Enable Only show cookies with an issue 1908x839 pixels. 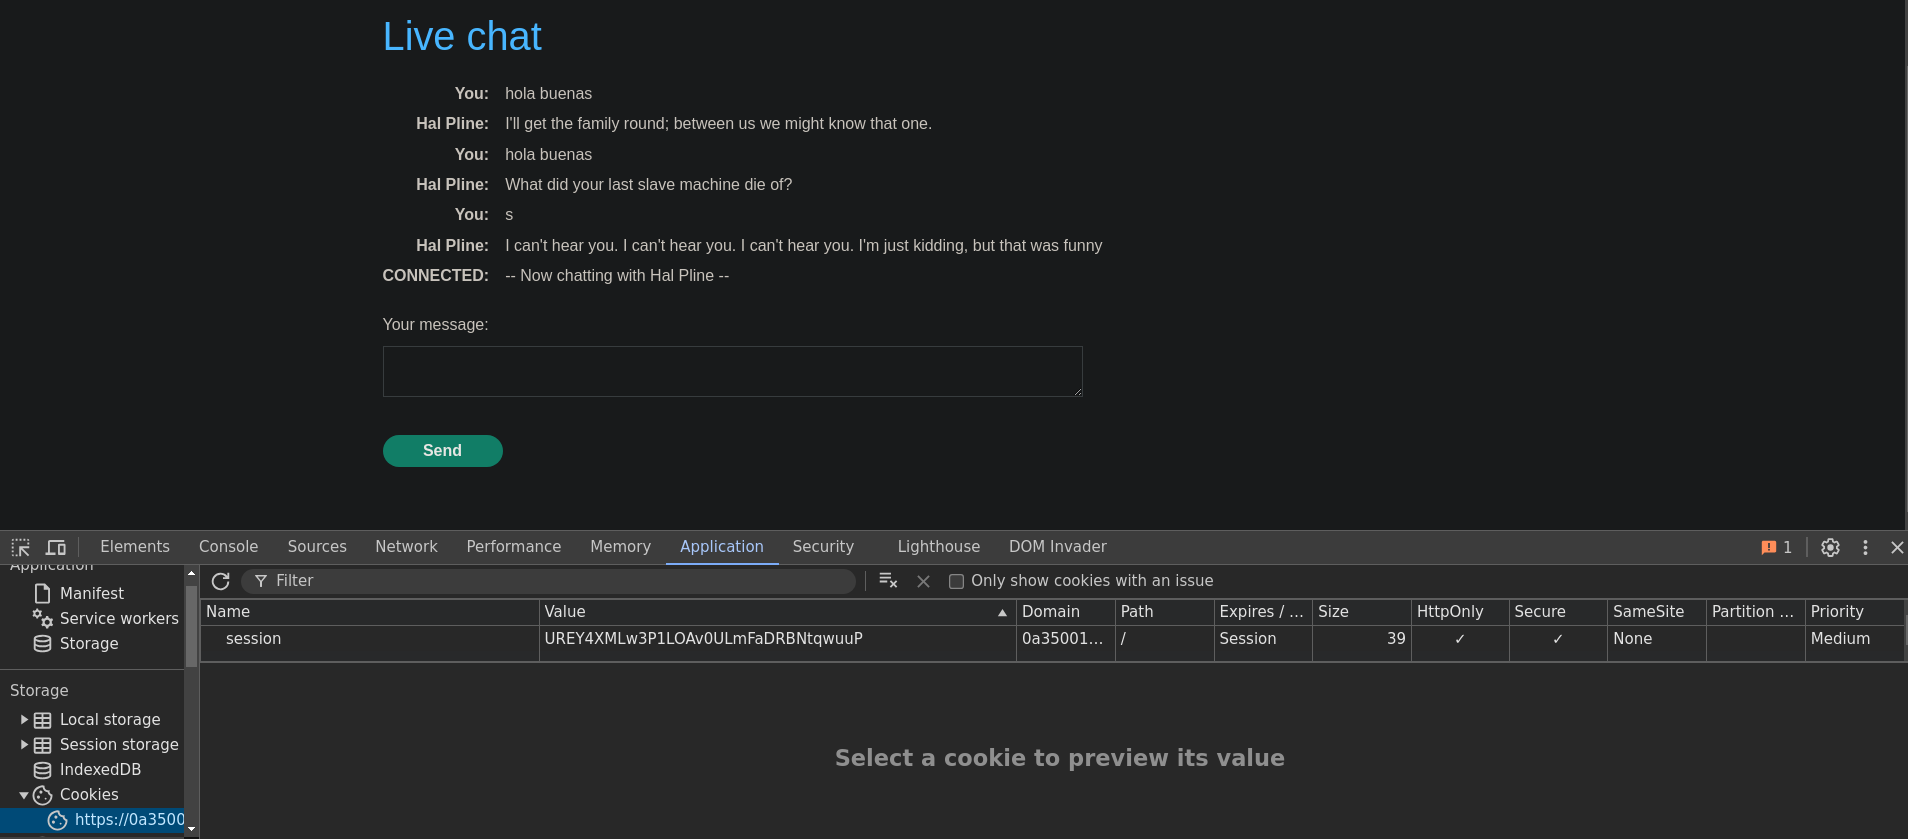956,581
